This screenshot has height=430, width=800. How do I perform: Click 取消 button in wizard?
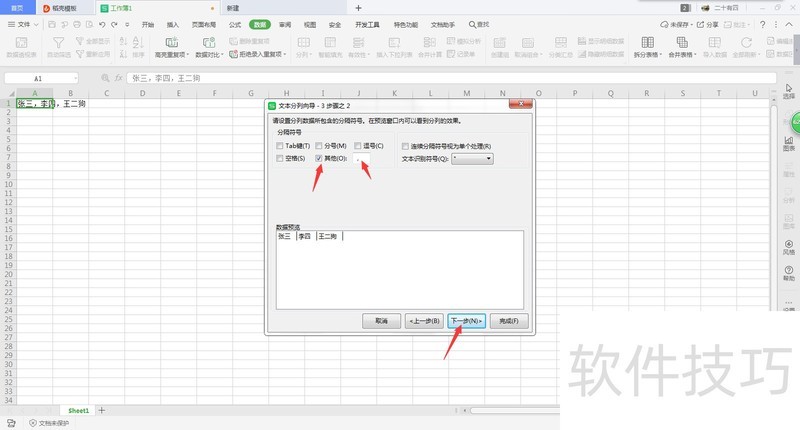[x=381, y=321]
